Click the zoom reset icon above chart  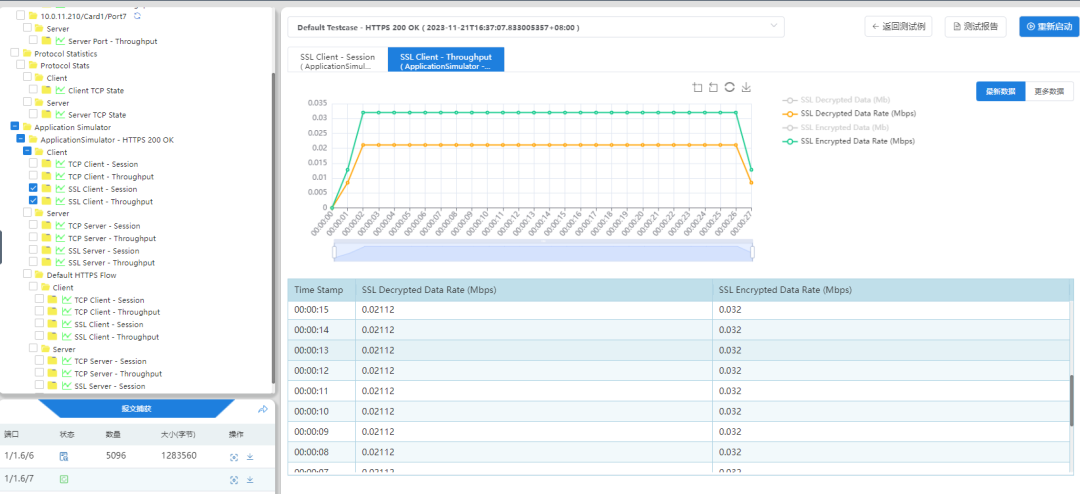pos(713,88)
